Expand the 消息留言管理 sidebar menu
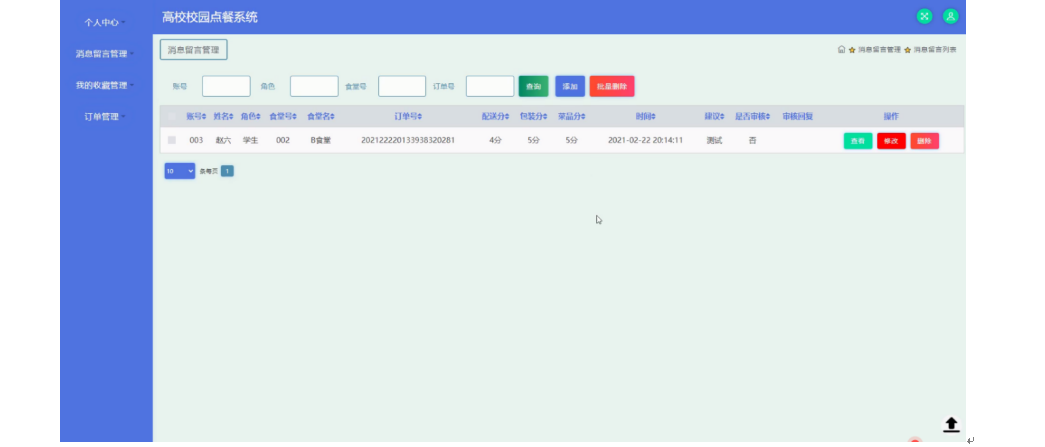This screenshot has width=1045, height=447. point(105,53)
